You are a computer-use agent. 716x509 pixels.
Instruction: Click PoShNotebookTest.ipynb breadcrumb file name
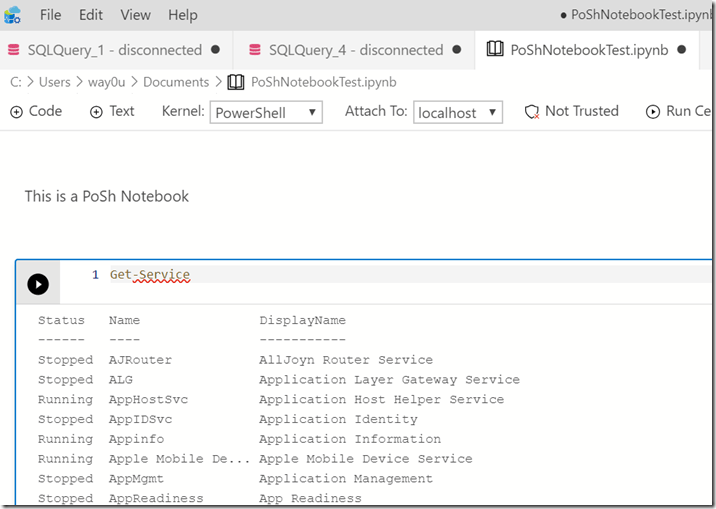pos(324,82)
